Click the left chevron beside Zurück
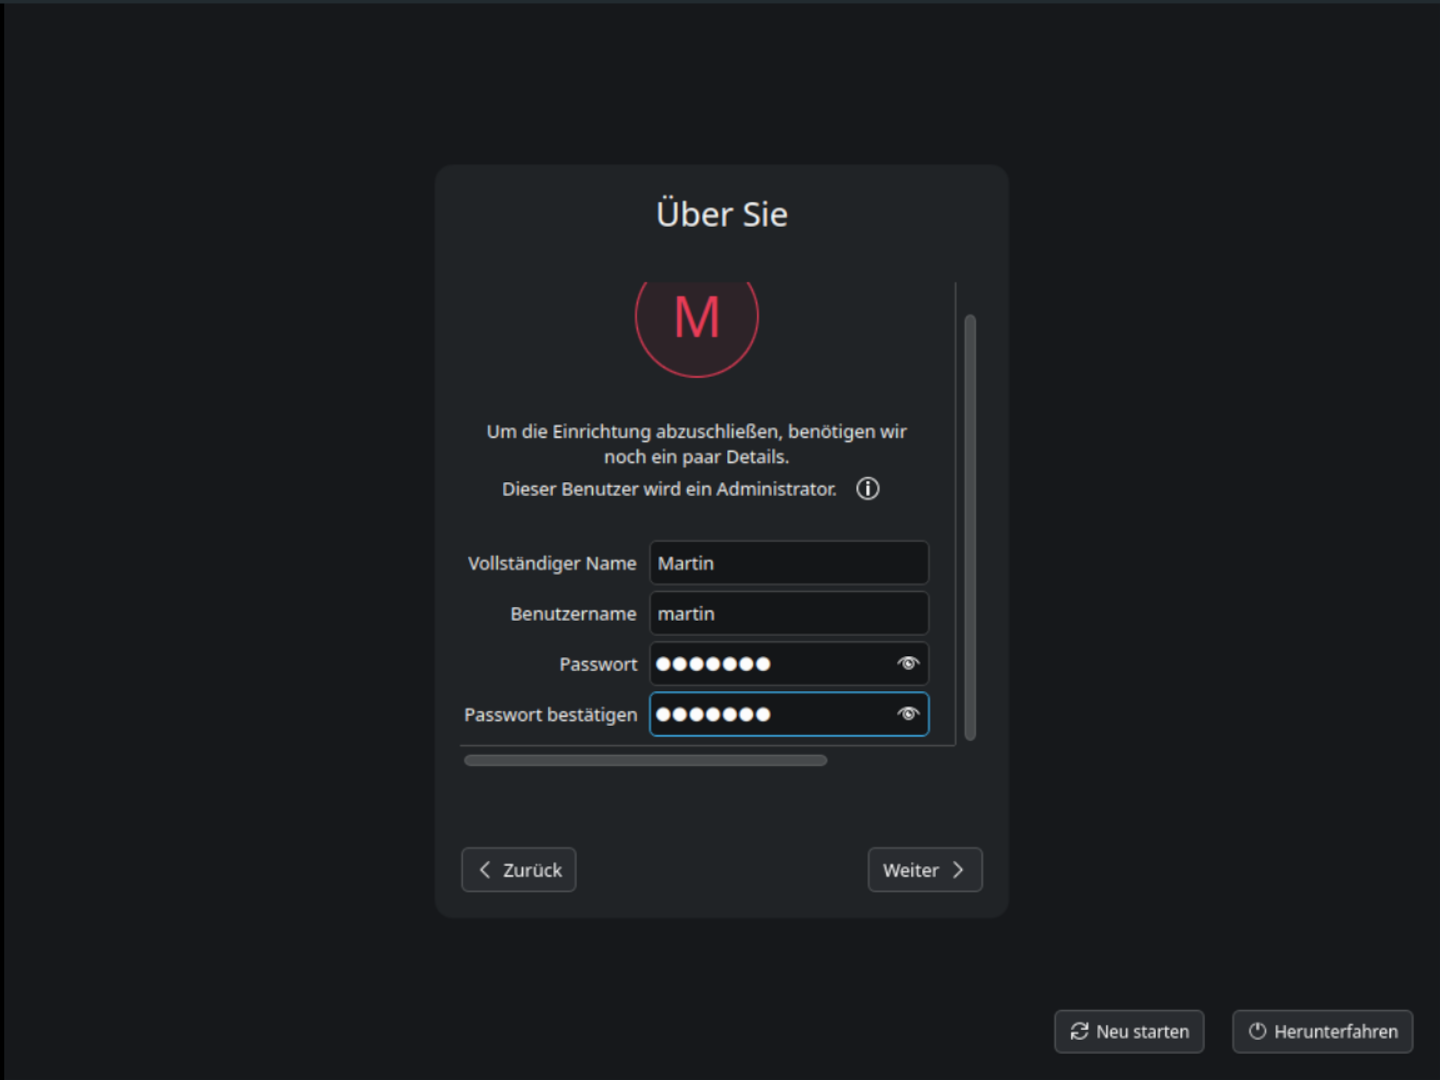 485,870
